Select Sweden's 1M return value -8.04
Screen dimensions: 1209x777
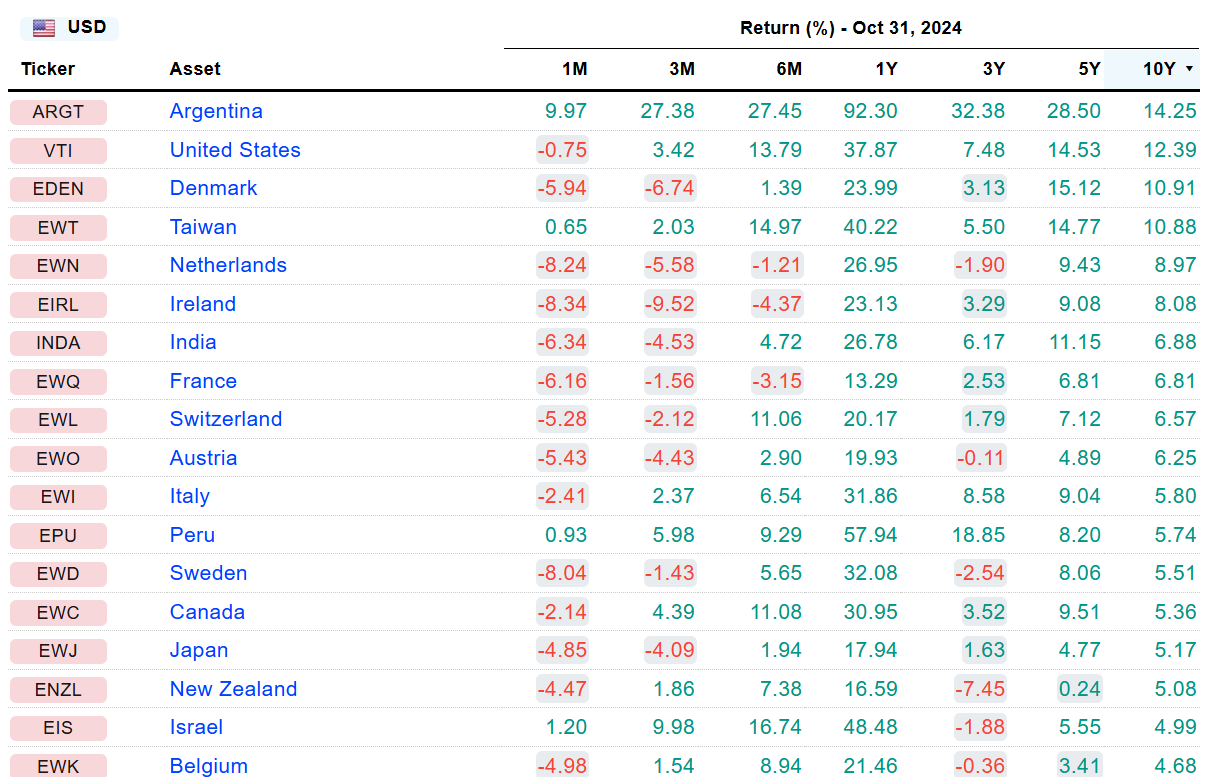562,573
